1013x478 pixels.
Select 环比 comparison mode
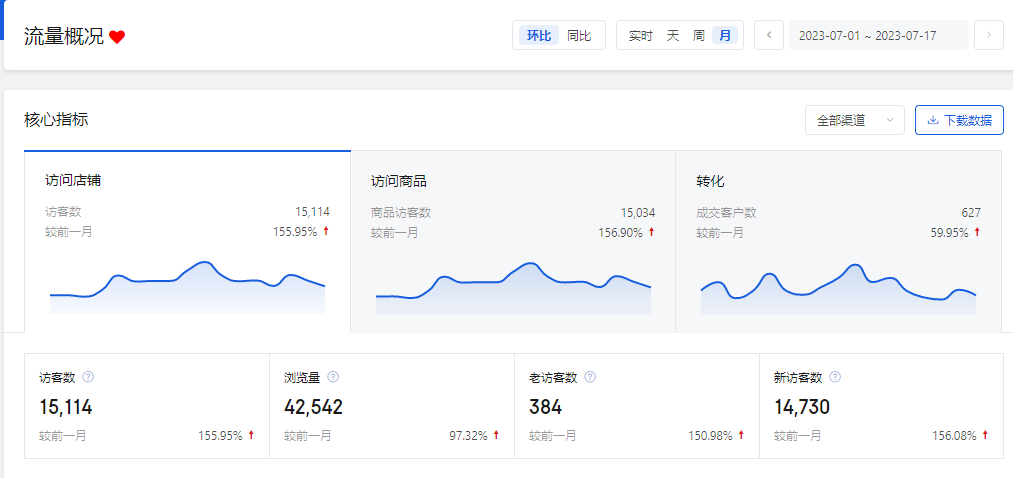(539, 35)
